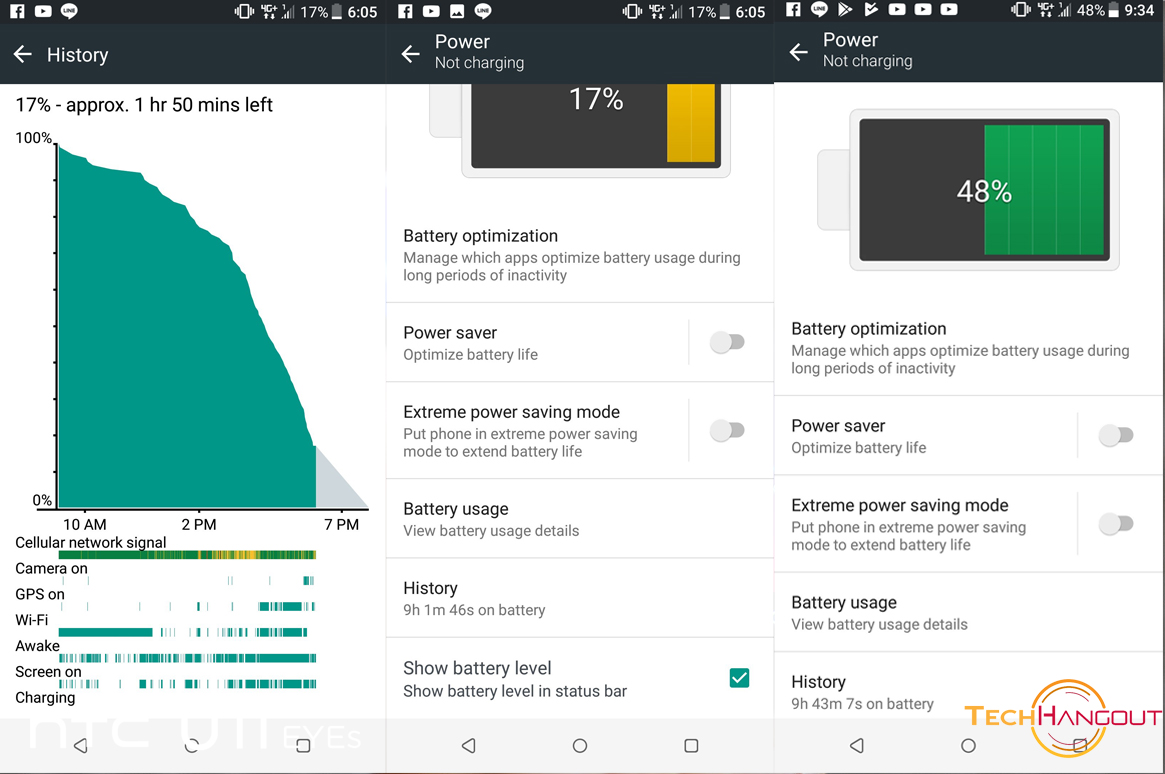Tap Android back button on right screen nav bar
The image size is (1165, 774).
[857, 745]
